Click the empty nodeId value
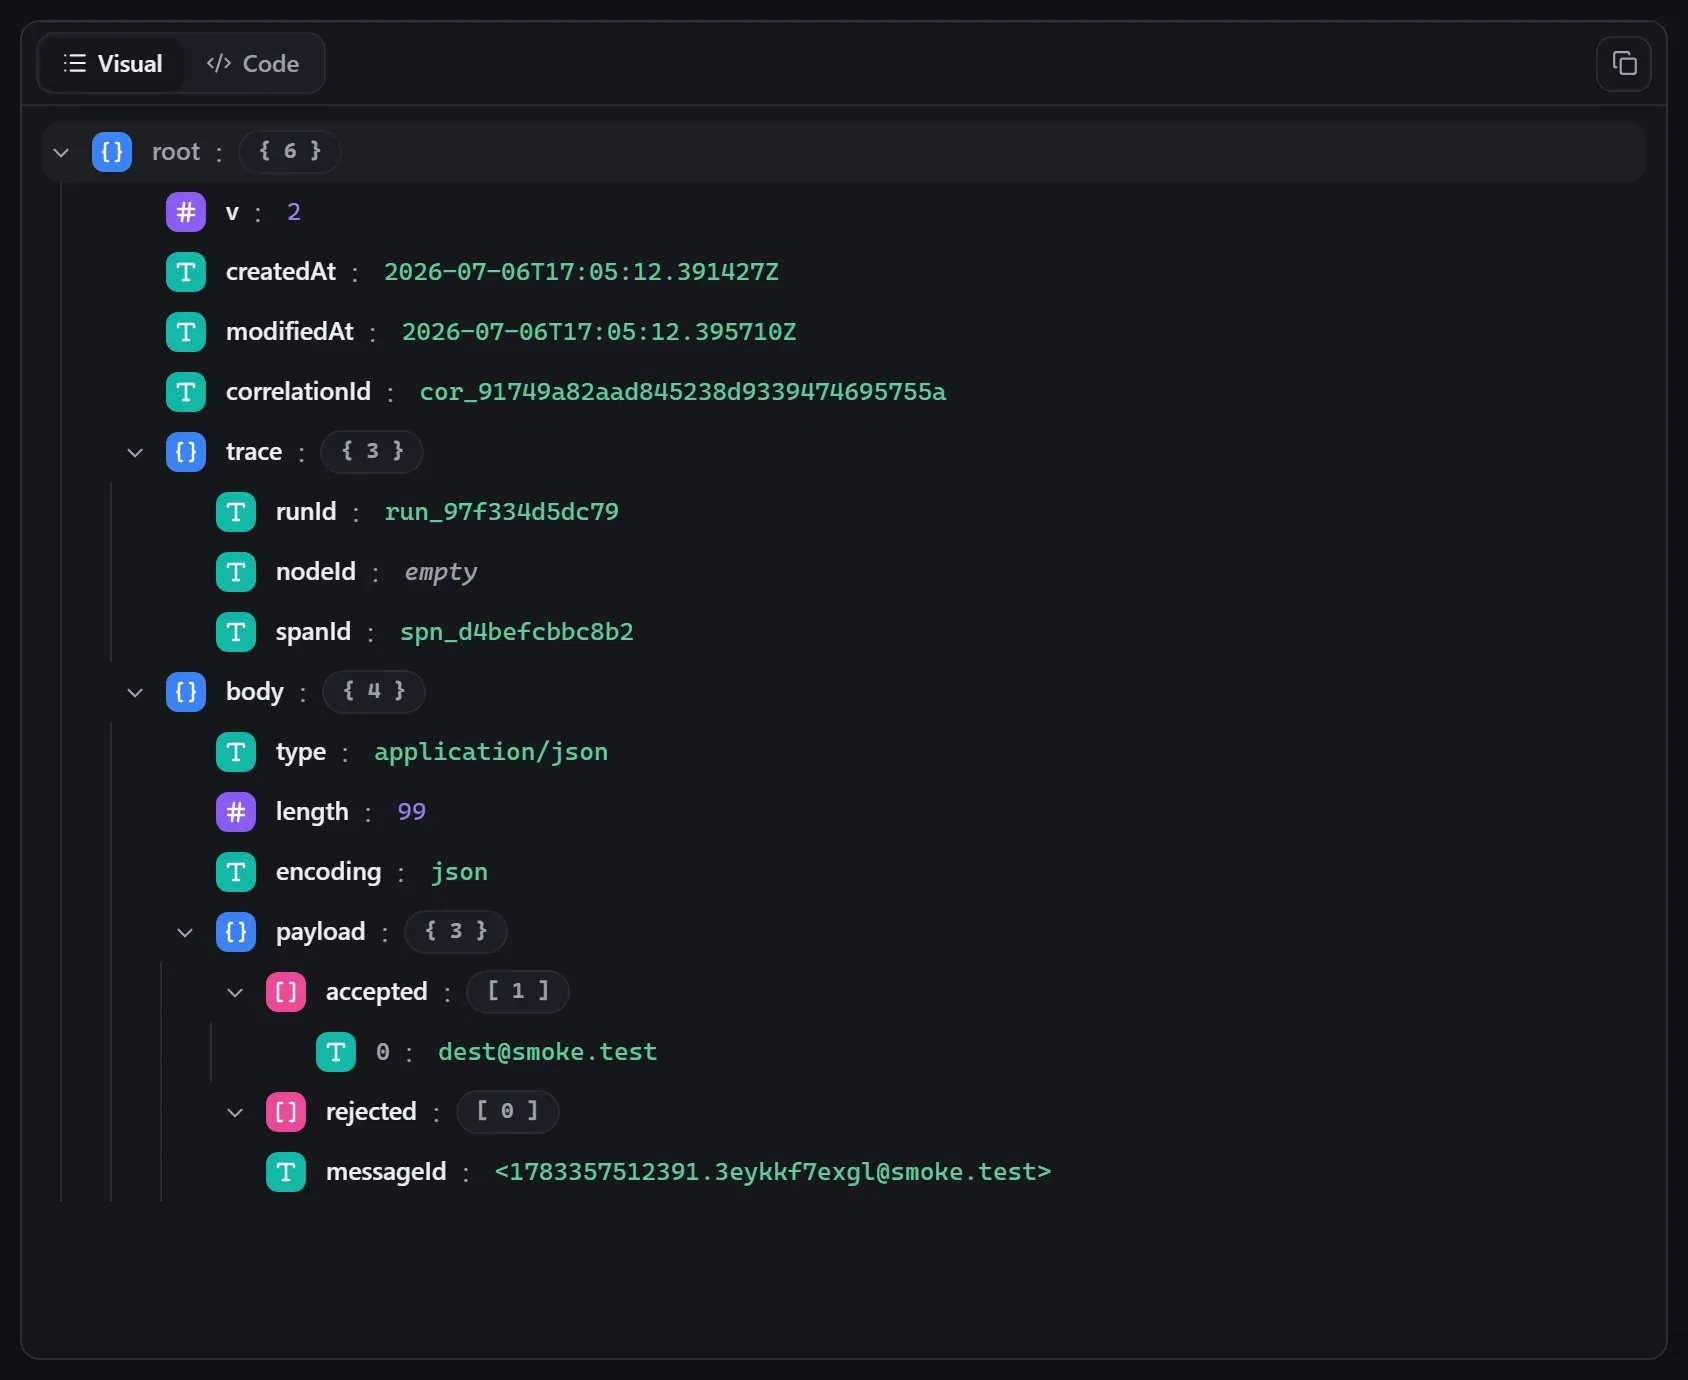Image resolution: width=1688 pixels, height=1380 pixels. tap(441, 572)
